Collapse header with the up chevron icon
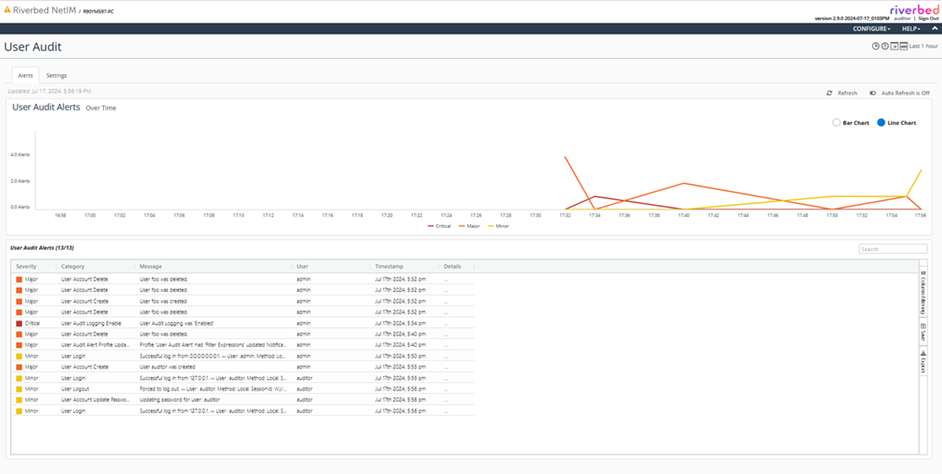The image size is (942, 474). 934,29
